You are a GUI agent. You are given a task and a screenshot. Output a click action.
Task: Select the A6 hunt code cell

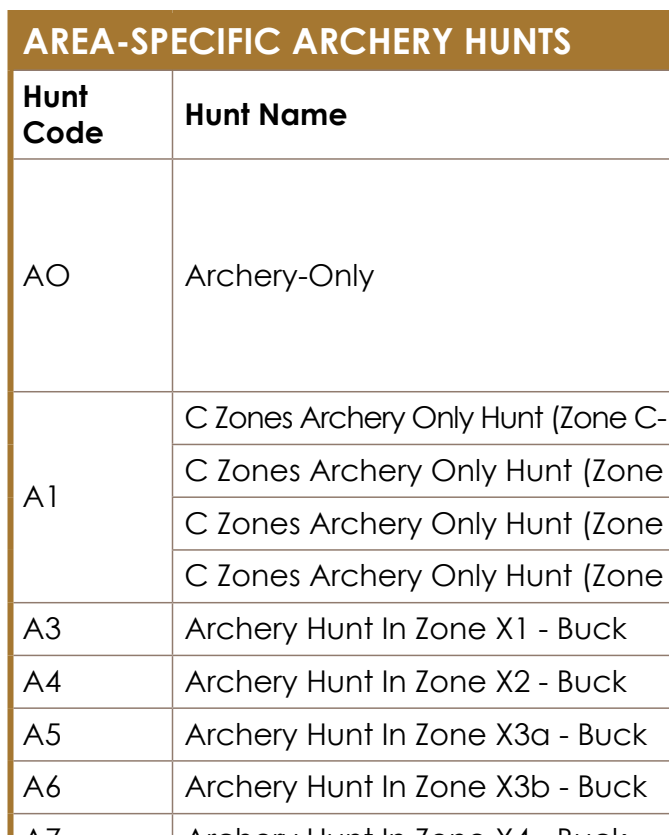pos(93,787)
